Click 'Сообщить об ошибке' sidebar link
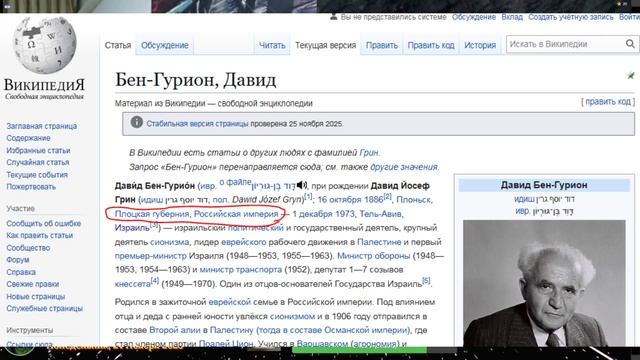Screen dimensions: 640x360 point(44,223)
